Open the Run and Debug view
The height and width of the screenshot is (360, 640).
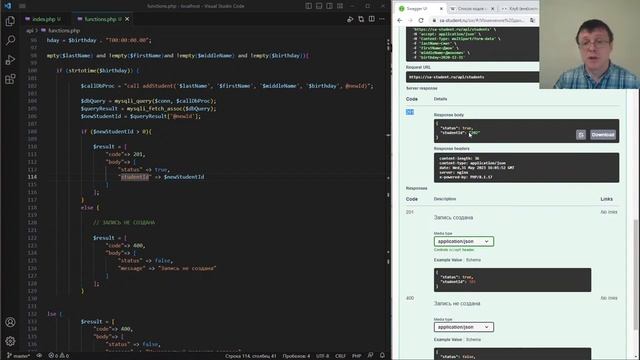(x=10, y=60)
